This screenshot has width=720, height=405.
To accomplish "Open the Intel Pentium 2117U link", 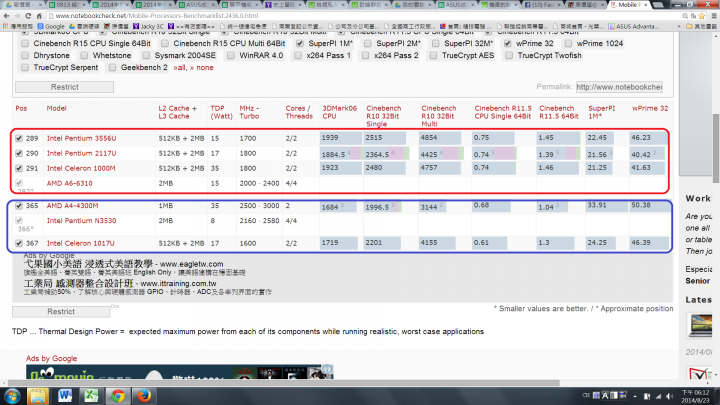I will click(x=81, y=153).
